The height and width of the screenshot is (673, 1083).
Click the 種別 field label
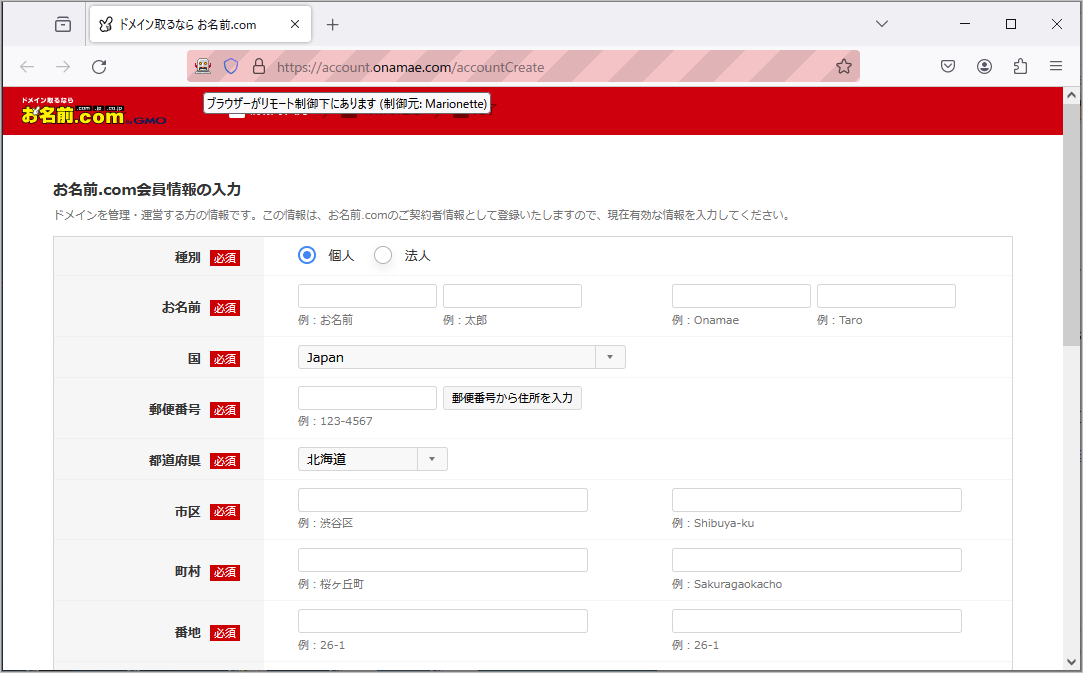(x=187, y=258)
